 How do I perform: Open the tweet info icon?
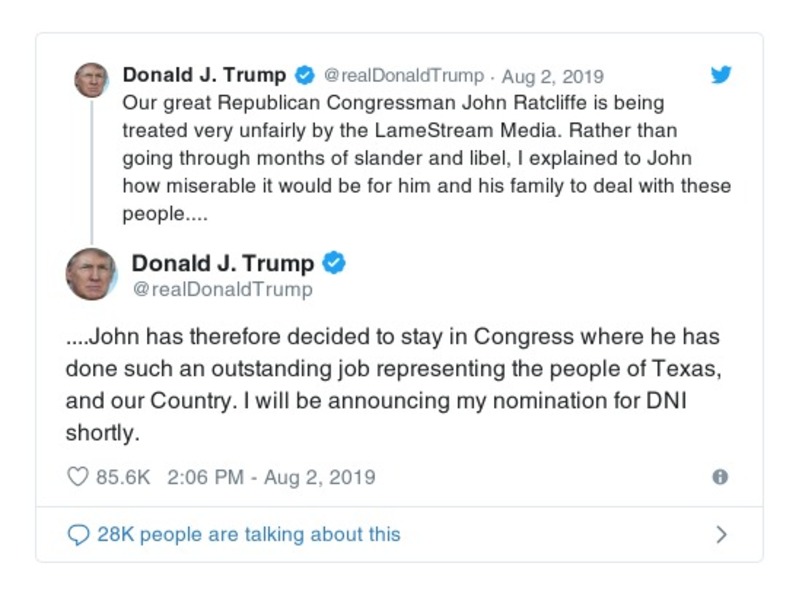[x=720, y=477]
